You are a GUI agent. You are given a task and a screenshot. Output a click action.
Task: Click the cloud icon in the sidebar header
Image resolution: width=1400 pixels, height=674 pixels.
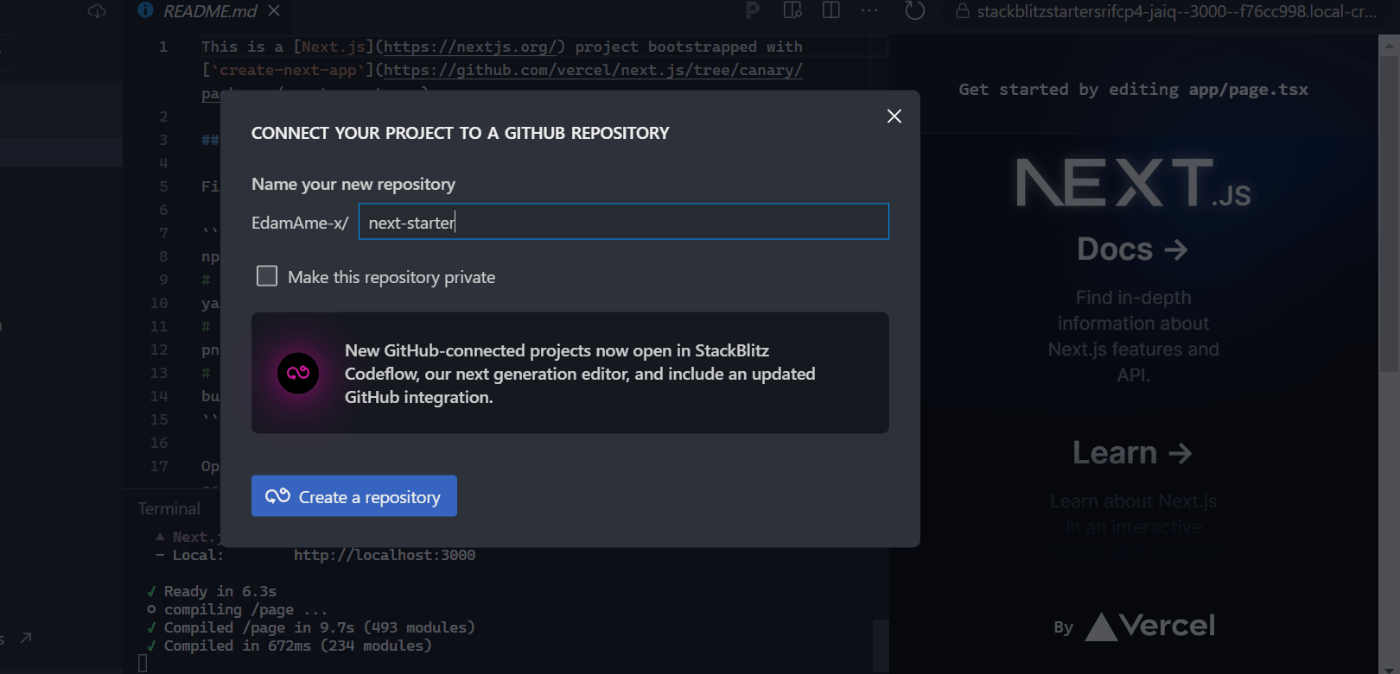coord(97,11)
